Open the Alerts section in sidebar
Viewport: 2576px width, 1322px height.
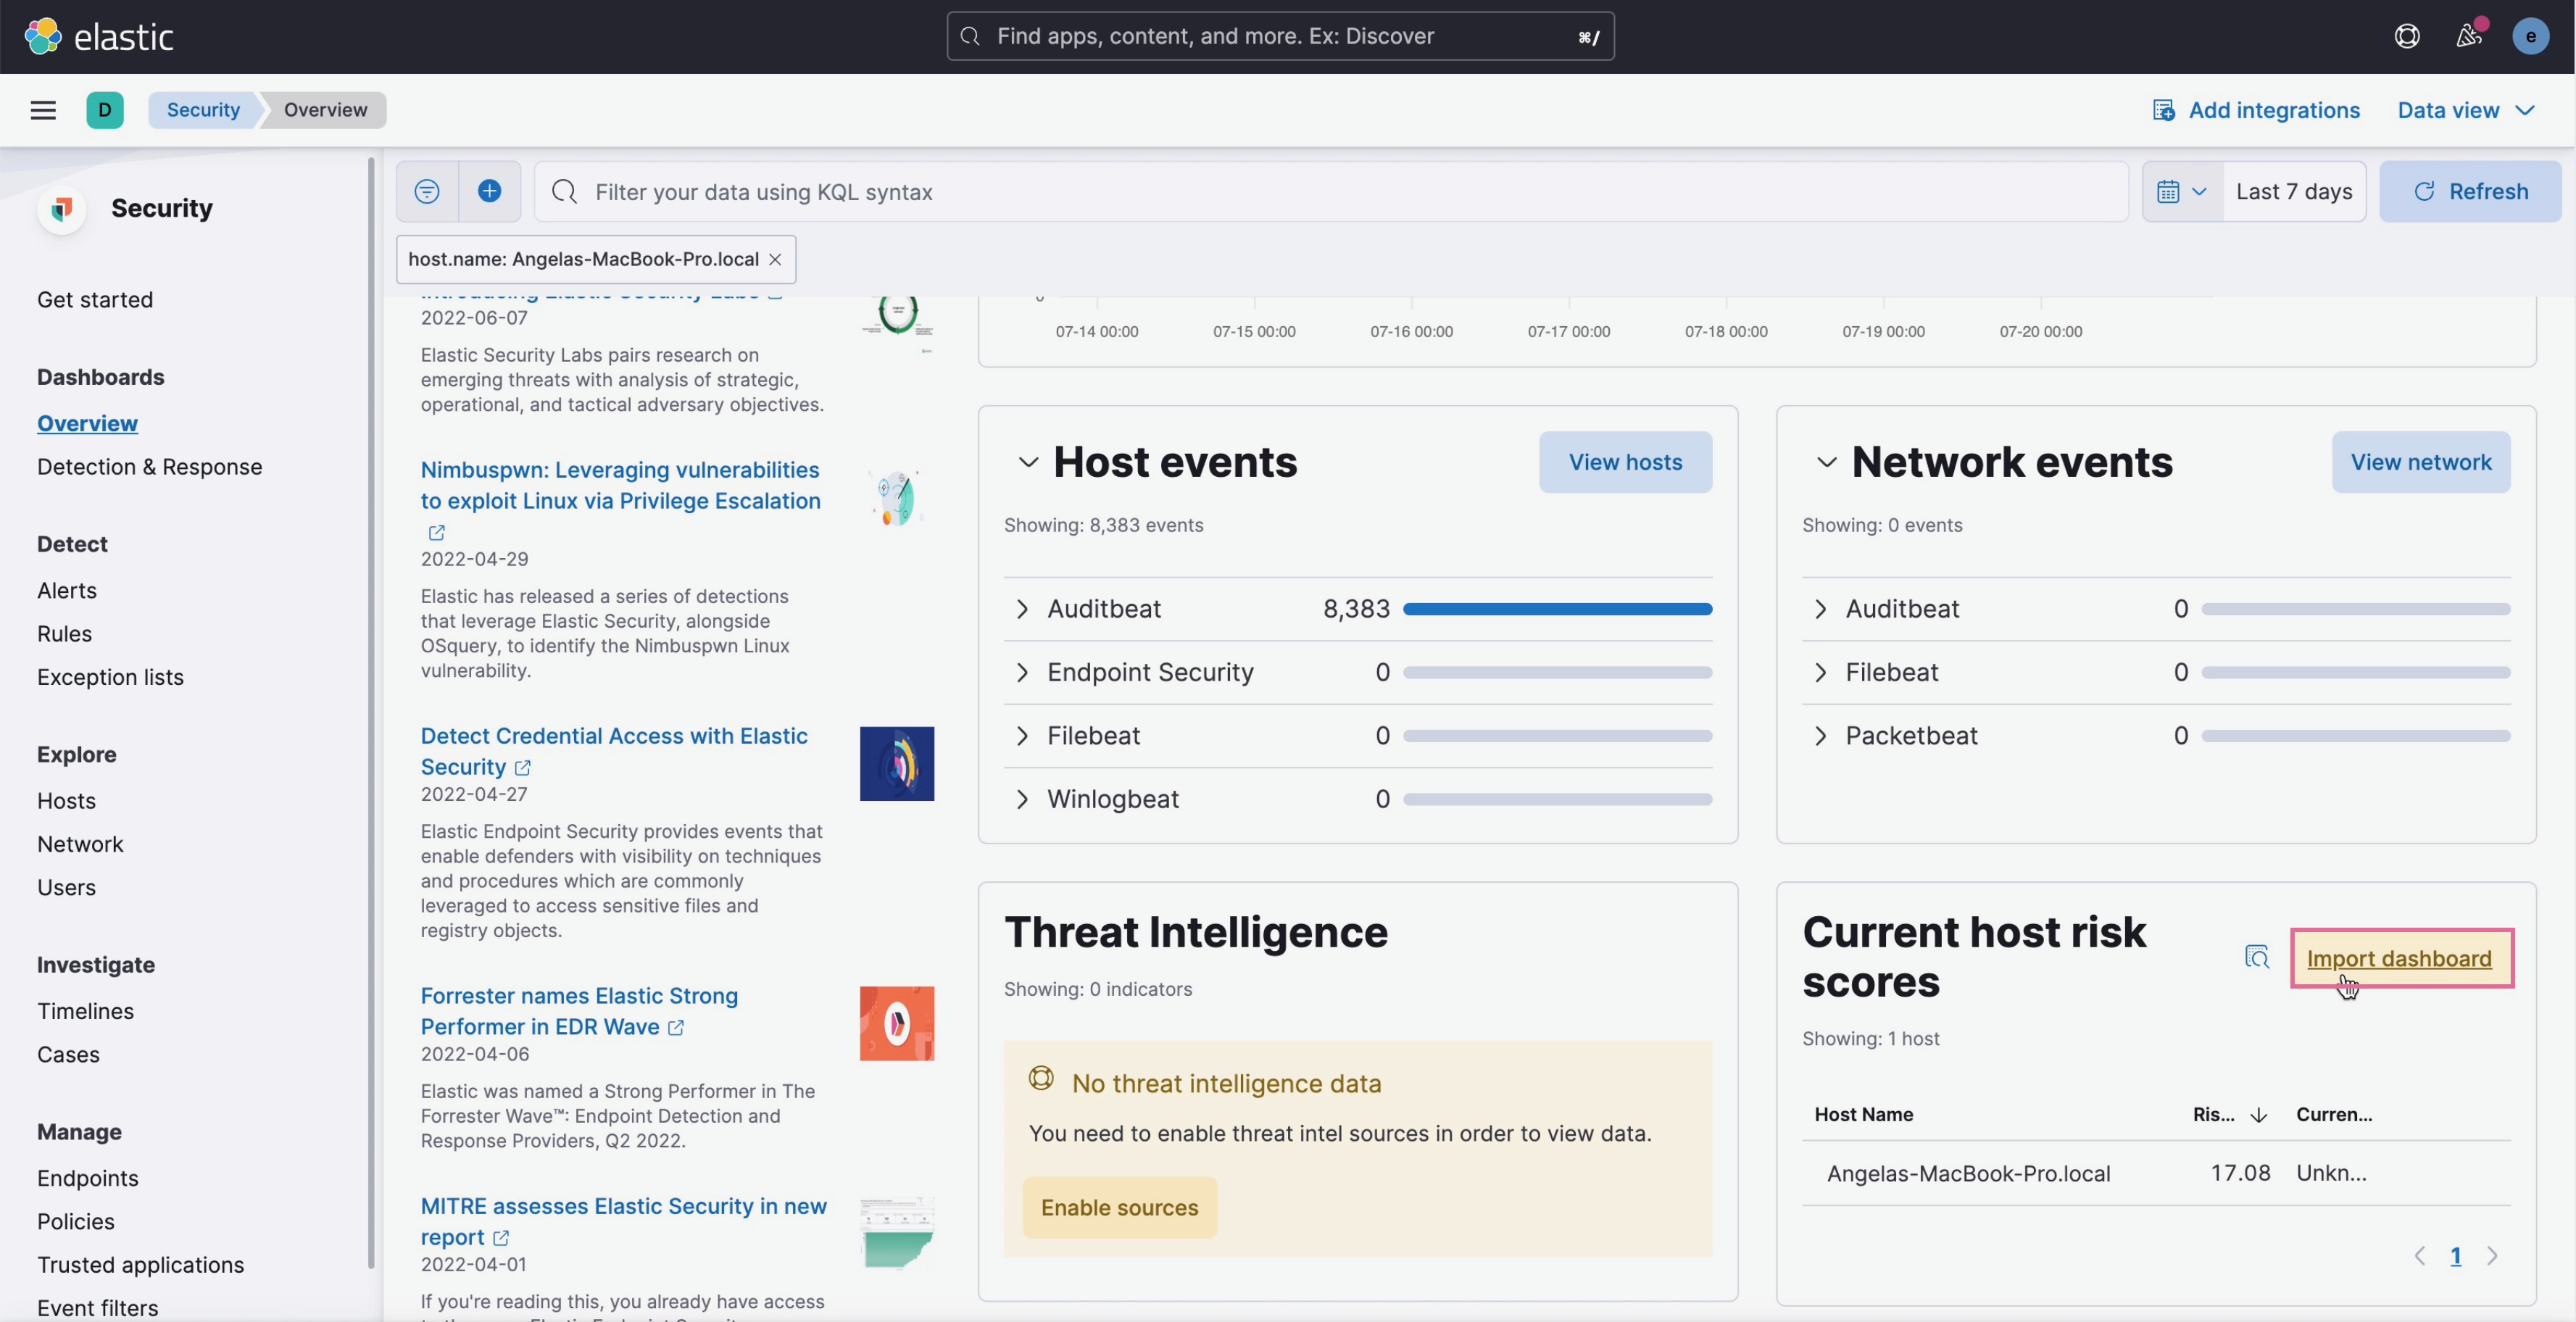point(66,590)
